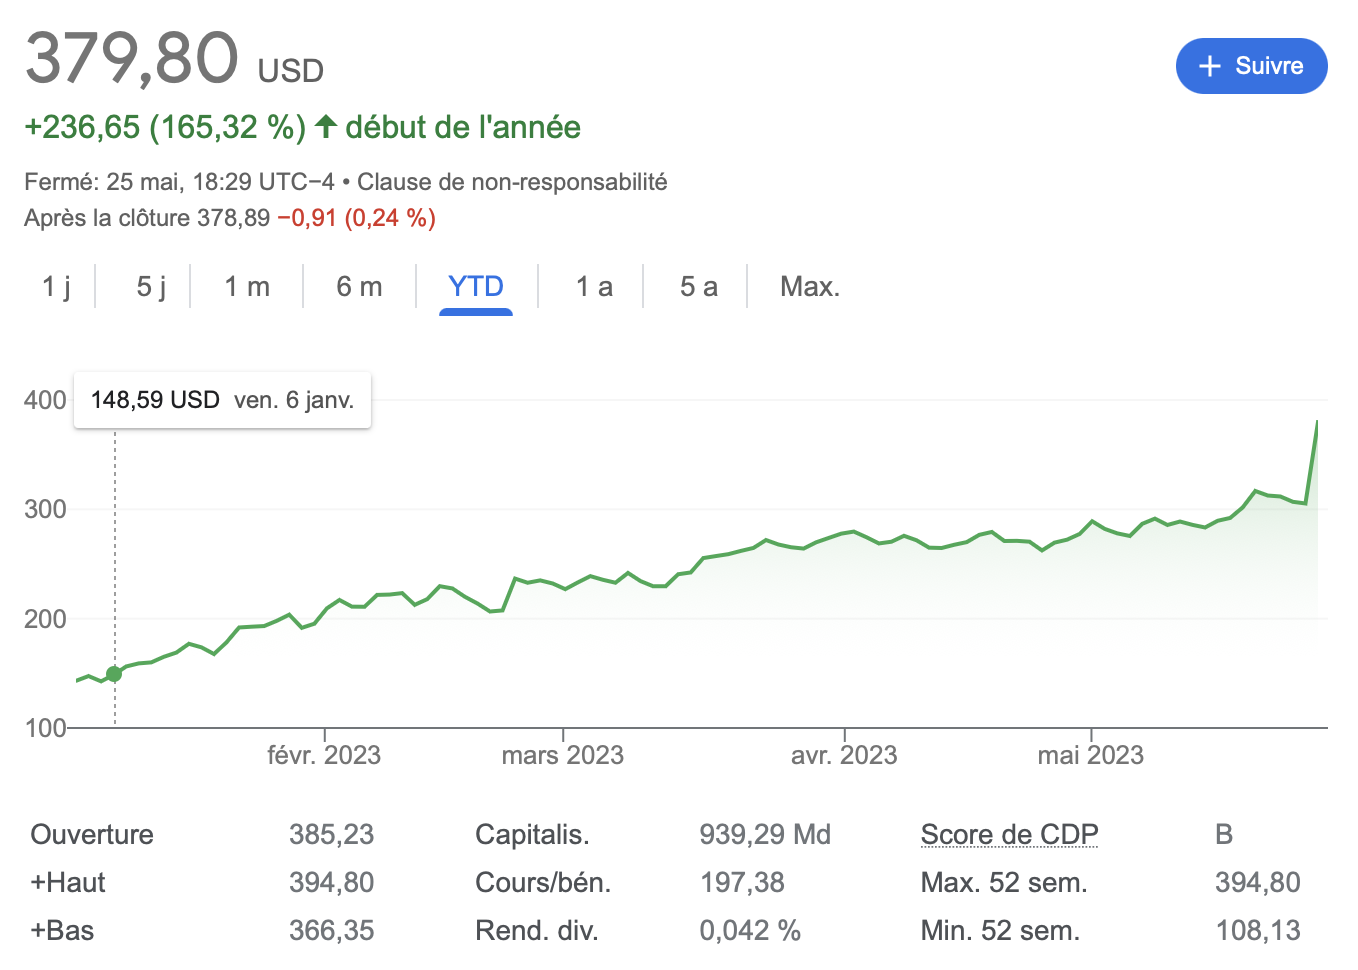
Task: Click the févr. 2023 axis label
Action: (324, 755)
